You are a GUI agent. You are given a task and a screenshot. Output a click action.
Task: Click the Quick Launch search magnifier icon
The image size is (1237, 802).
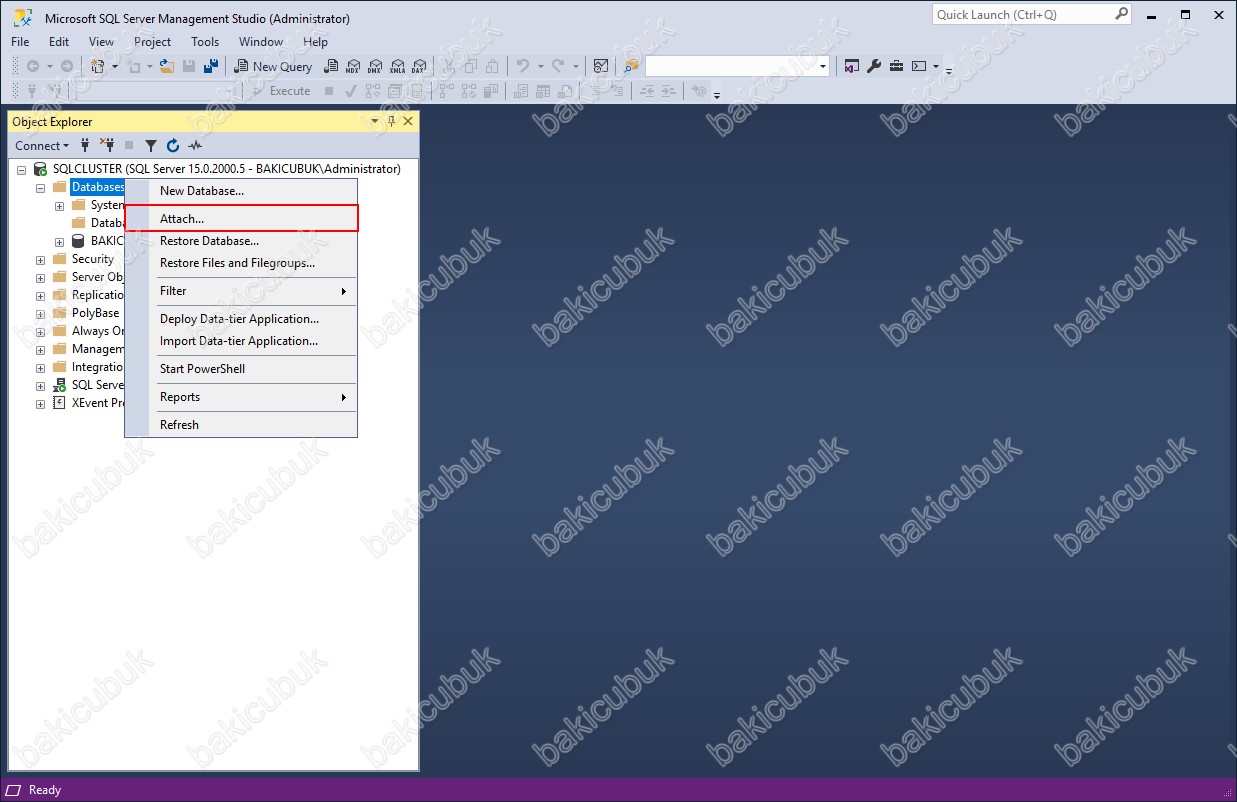(1121, 14)
